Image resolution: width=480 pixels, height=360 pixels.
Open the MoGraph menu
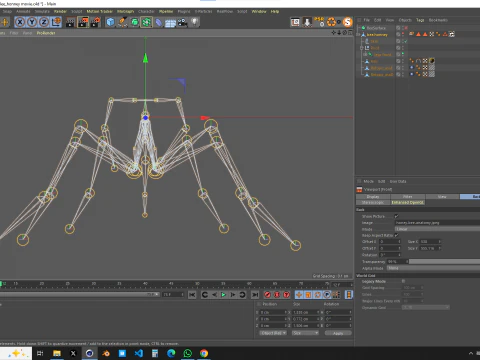pos(125,11)
